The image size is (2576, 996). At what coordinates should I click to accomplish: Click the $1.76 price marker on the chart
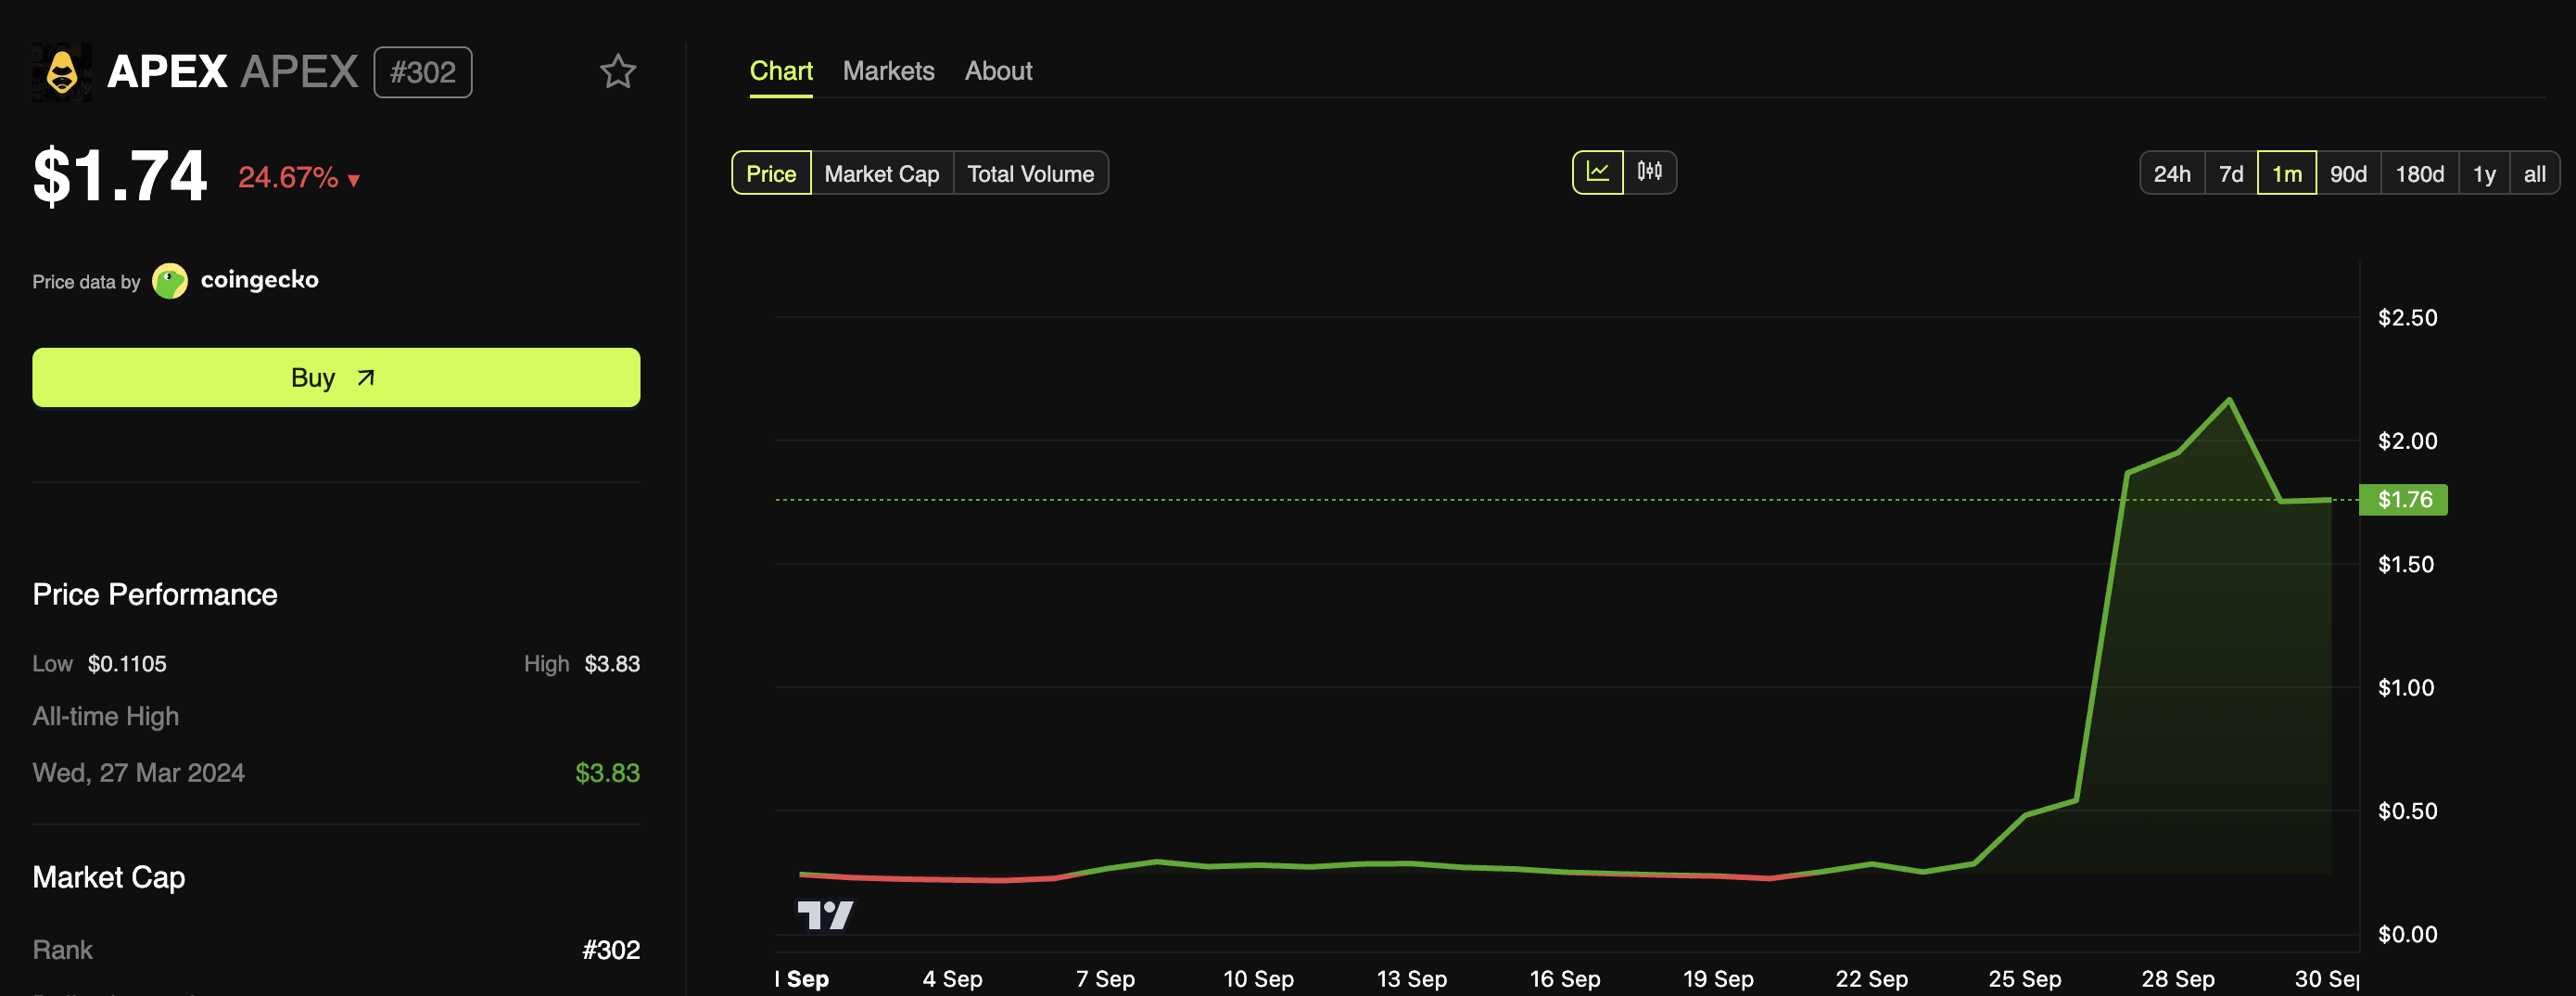pos(2403,500)
